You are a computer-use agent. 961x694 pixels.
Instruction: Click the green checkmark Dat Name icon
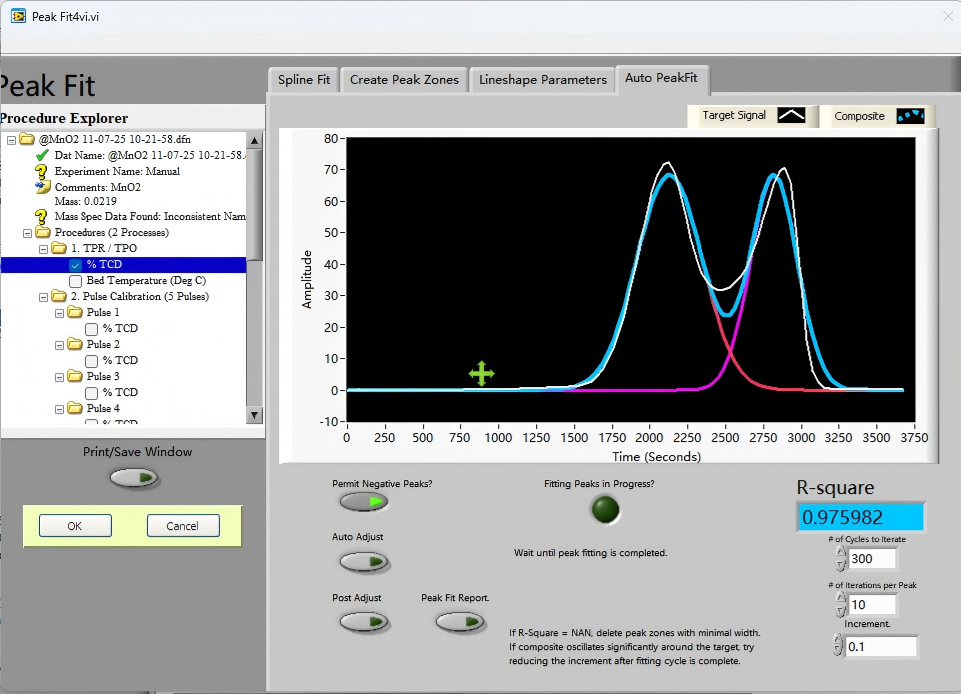42,155
